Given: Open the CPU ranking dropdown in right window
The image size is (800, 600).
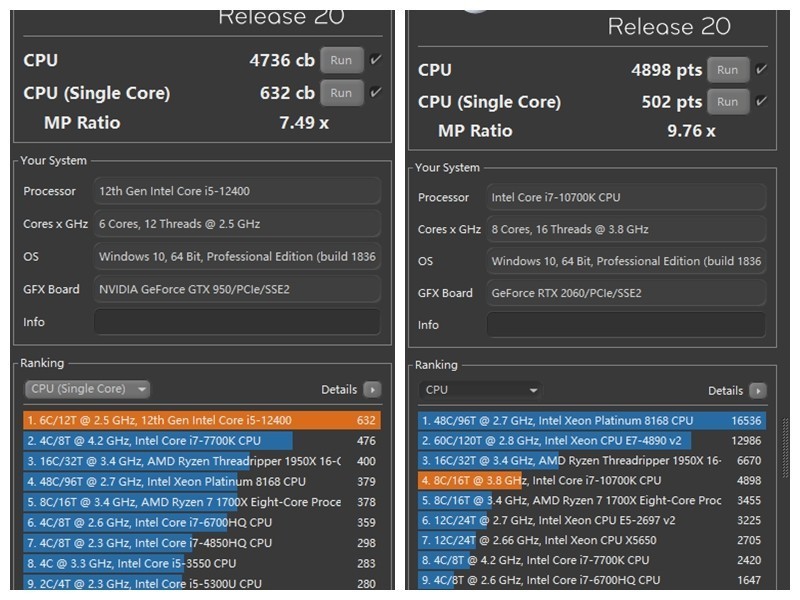Looking at the screenshot, I should [x=480, y=390].
